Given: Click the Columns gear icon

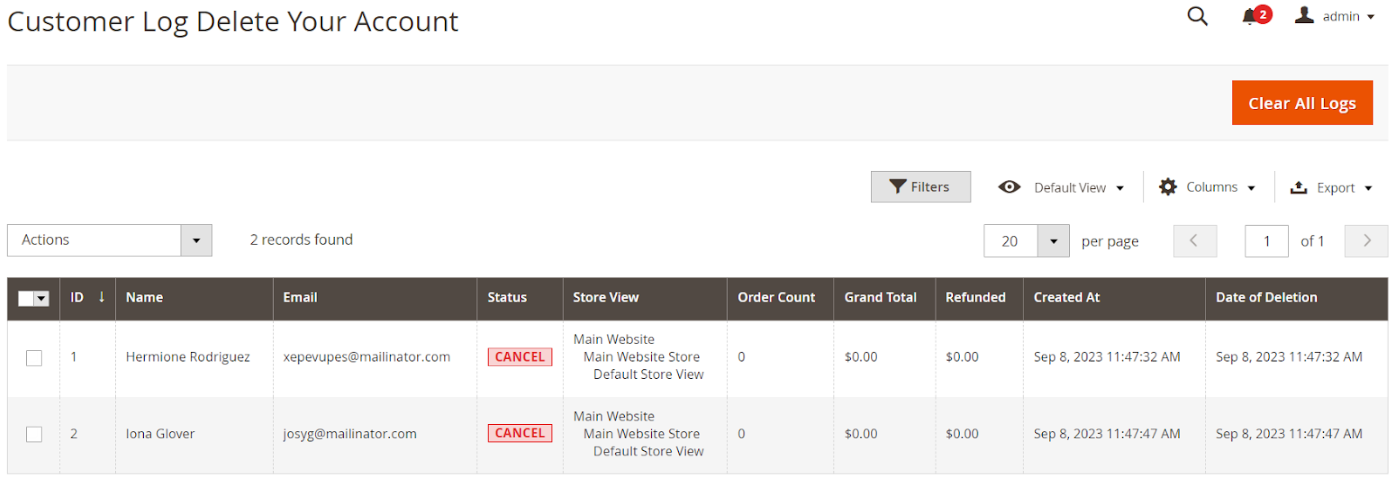Looking at the screenshot, I should click(1168, 187).
